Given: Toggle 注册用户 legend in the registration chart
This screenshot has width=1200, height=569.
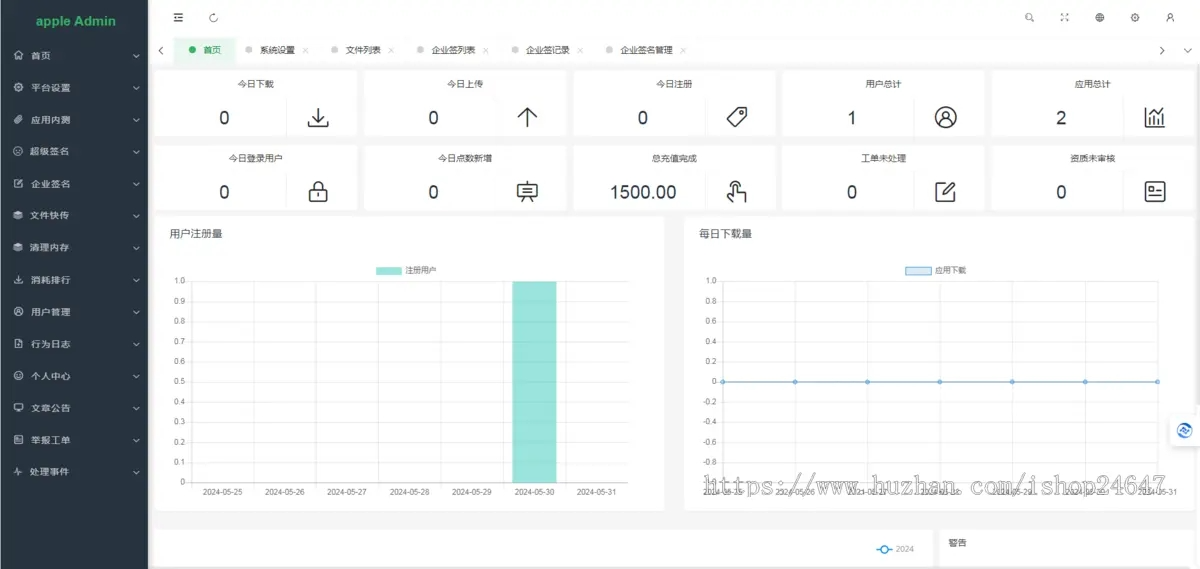Looking at the screenshot, I should point(406,271).
